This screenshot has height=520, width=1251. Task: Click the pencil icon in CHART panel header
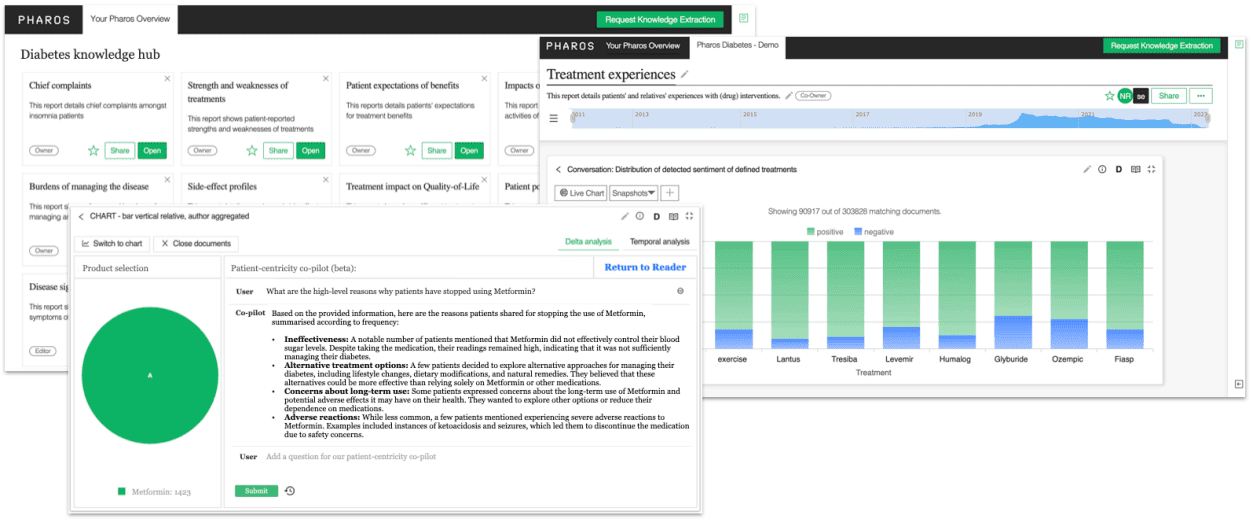point(625,216)
